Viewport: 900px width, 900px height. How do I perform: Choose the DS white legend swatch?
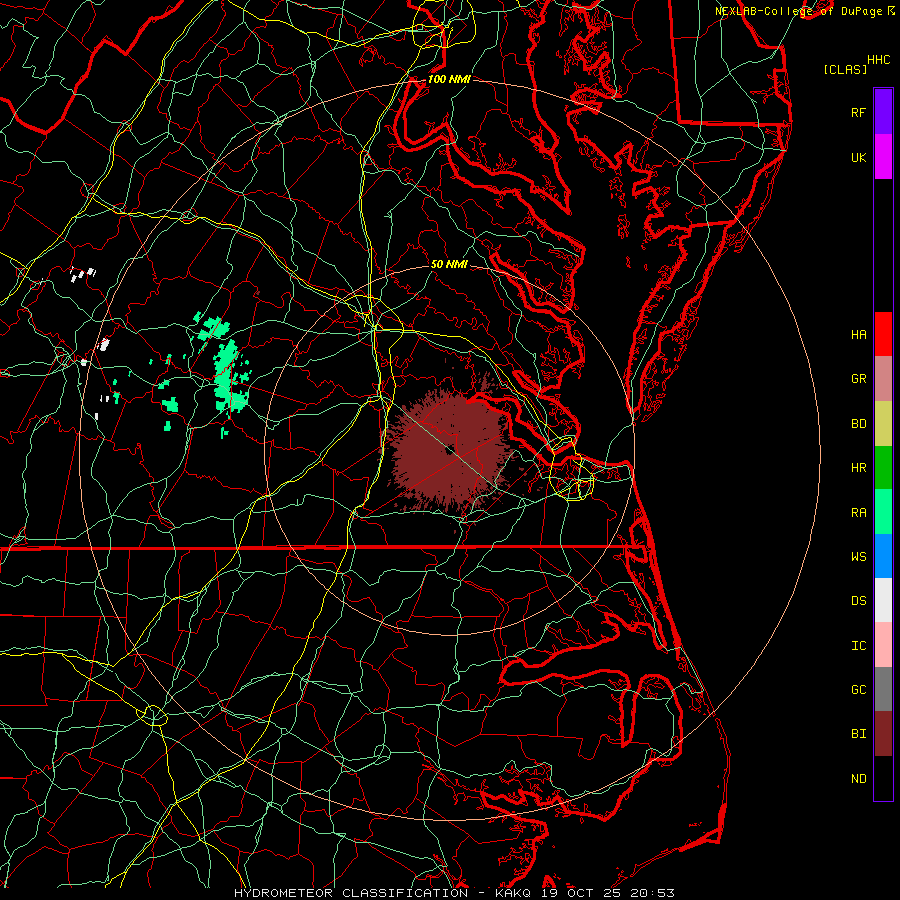(883, 600)
